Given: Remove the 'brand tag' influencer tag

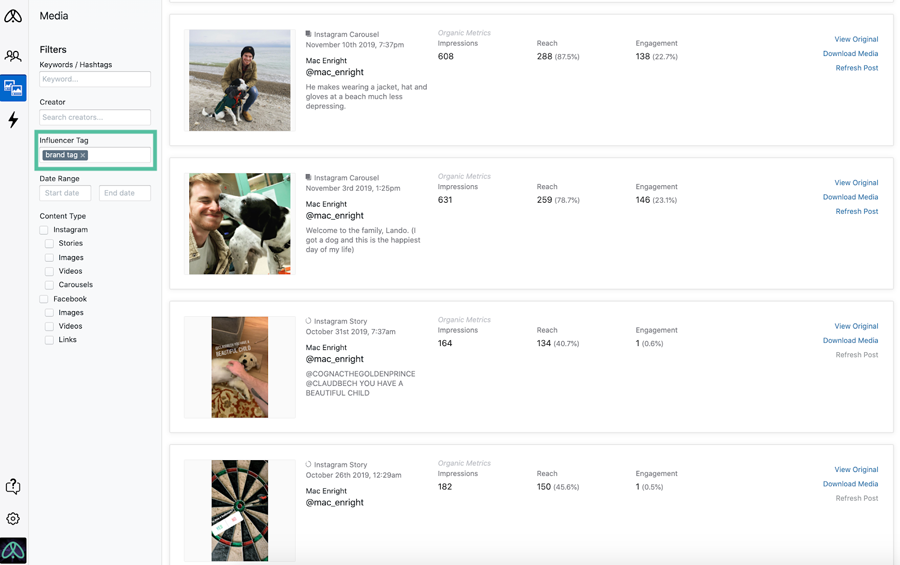Looking at the screenshot, I should tap(83, 155).
